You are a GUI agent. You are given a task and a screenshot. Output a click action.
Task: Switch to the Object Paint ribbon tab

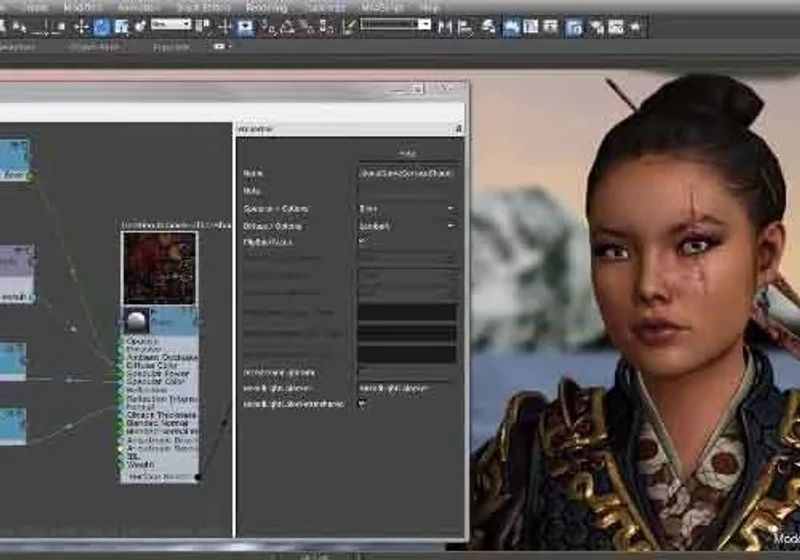coord(95,47)
